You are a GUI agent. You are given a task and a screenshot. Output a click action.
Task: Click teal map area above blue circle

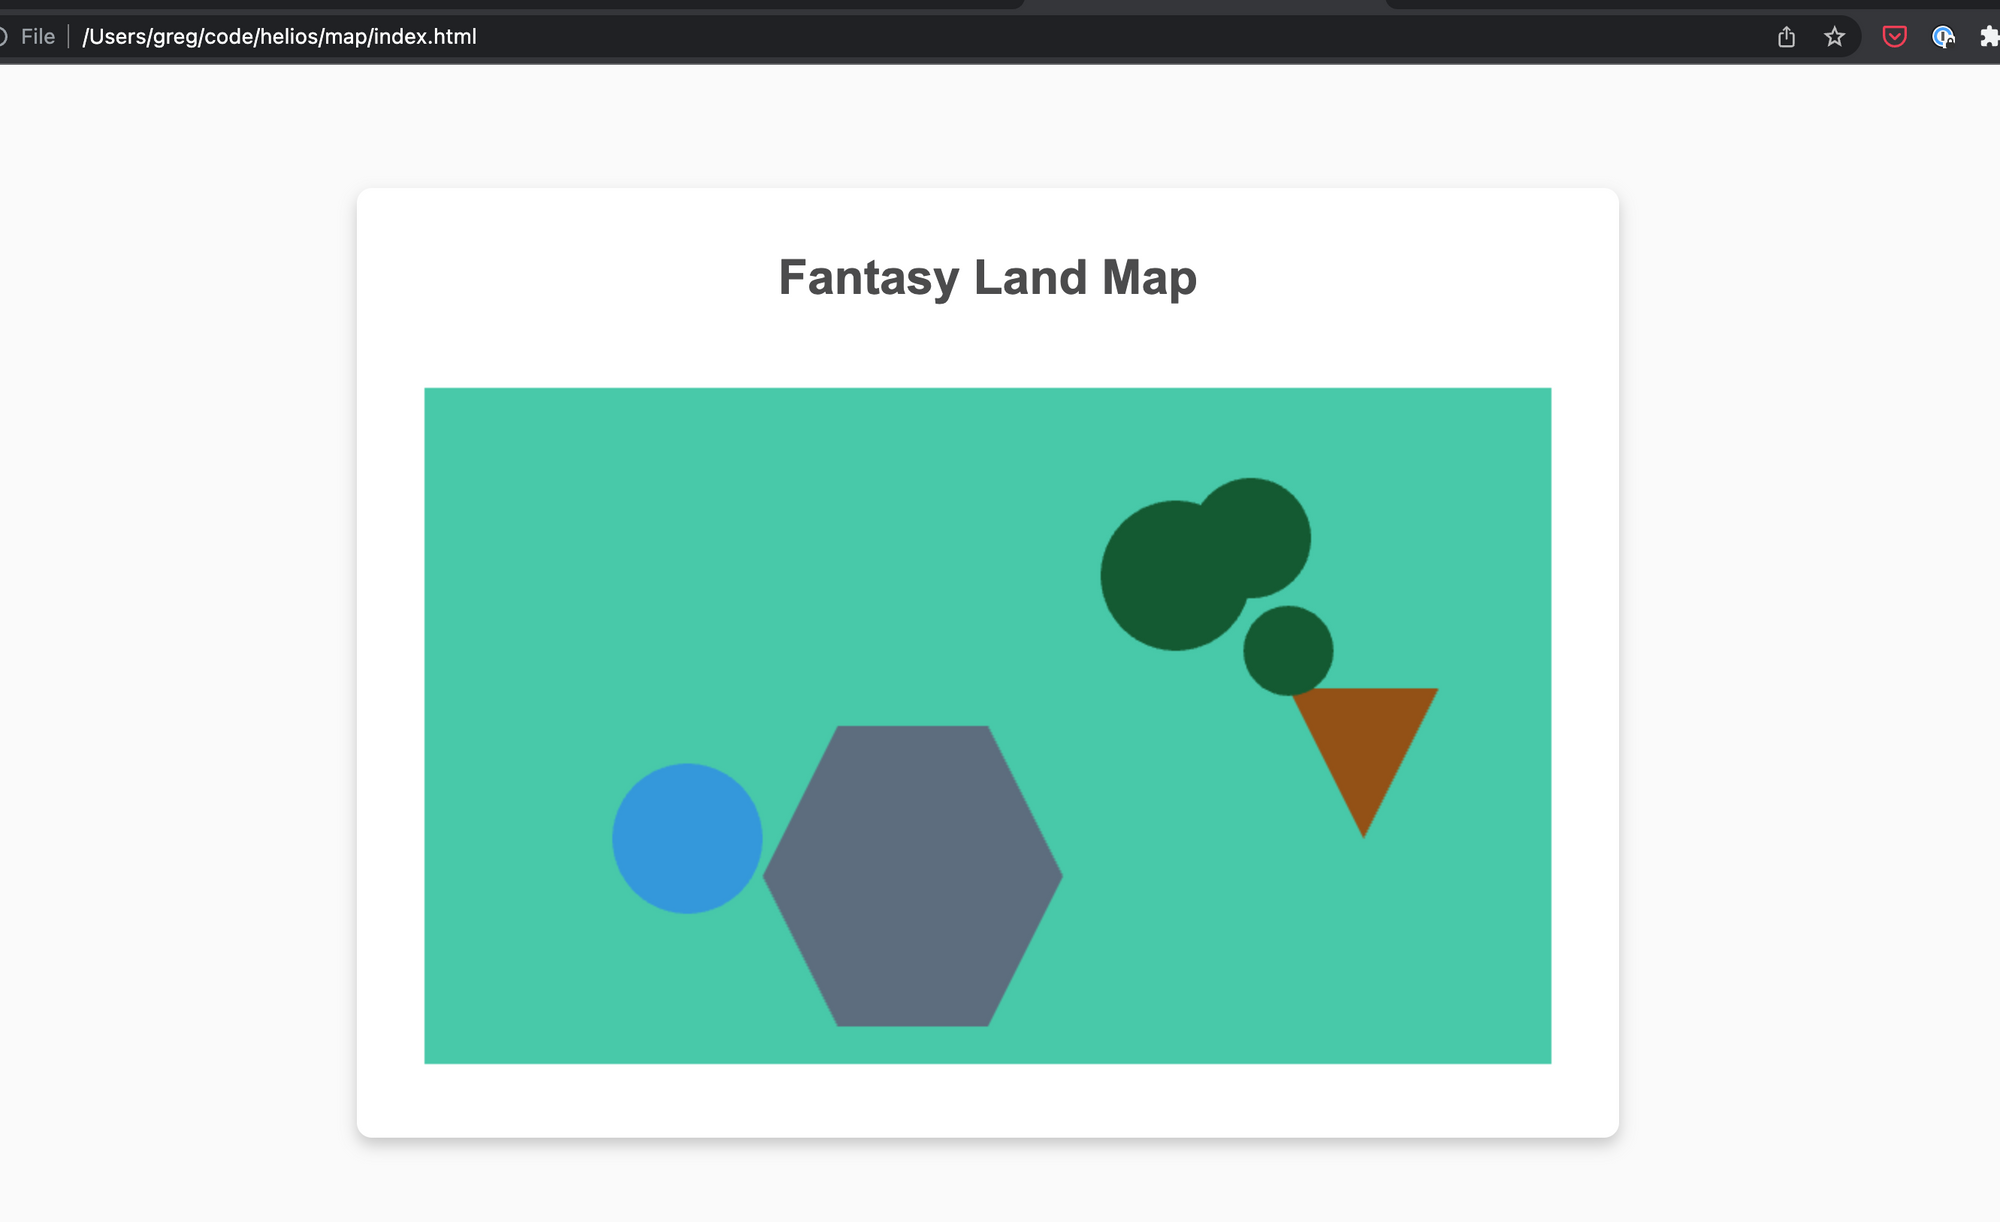click(x=687, y=600)
